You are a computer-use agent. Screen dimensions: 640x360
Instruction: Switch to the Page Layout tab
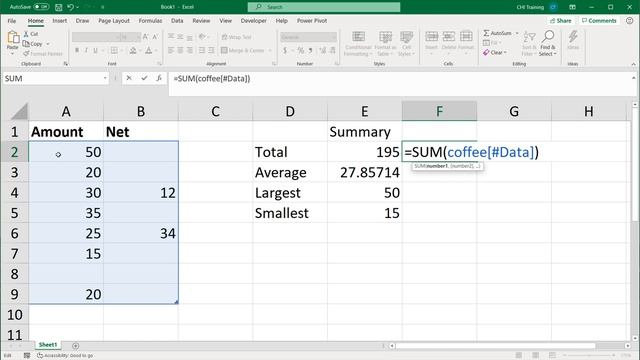[114, 21]
